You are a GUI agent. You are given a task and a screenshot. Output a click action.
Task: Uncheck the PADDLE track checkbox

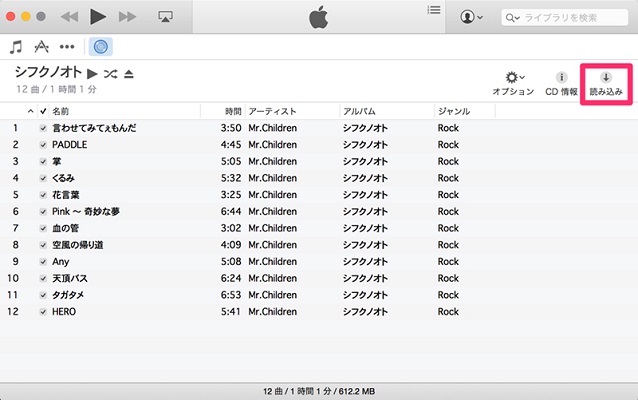click(x=43, y=145)
